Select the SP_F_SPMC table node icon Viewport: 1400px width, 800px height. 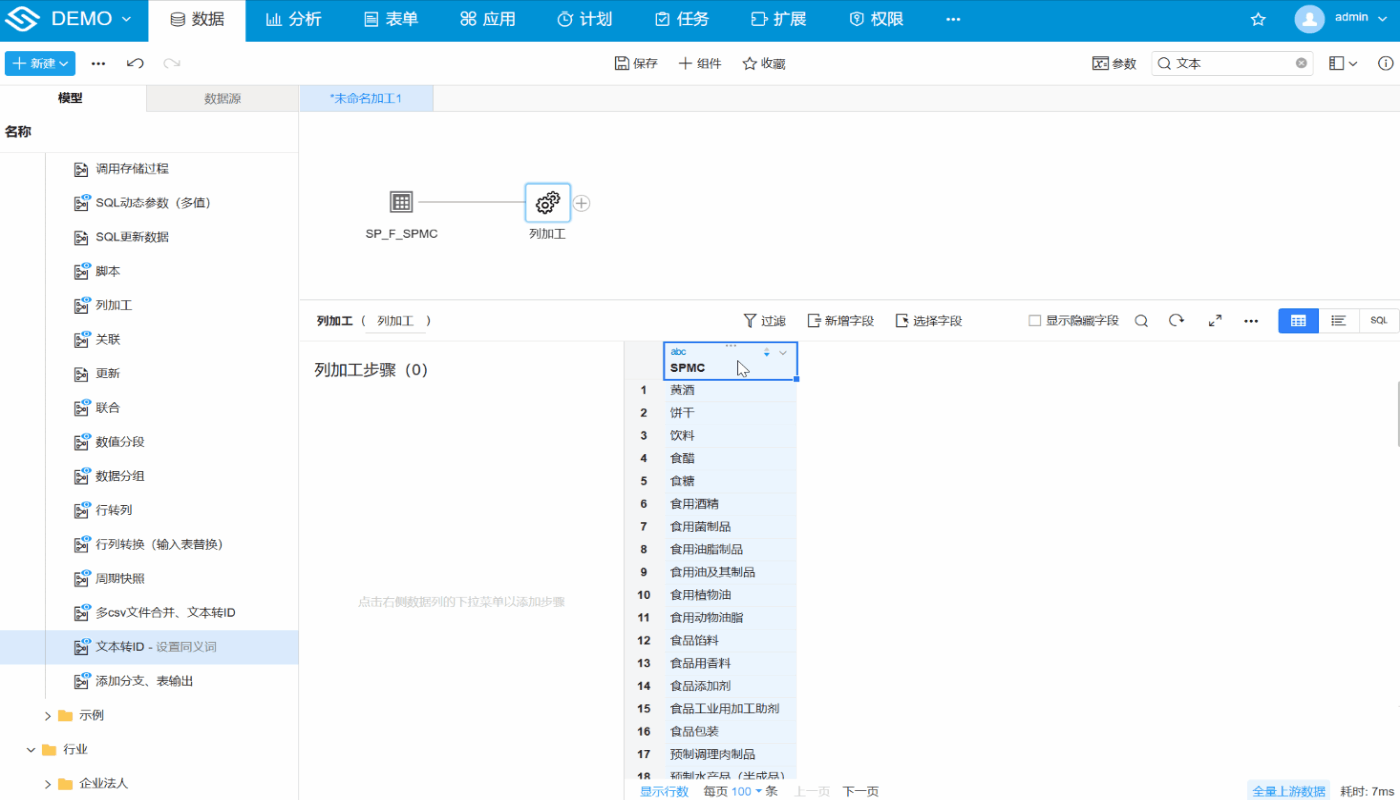[401, 202]
